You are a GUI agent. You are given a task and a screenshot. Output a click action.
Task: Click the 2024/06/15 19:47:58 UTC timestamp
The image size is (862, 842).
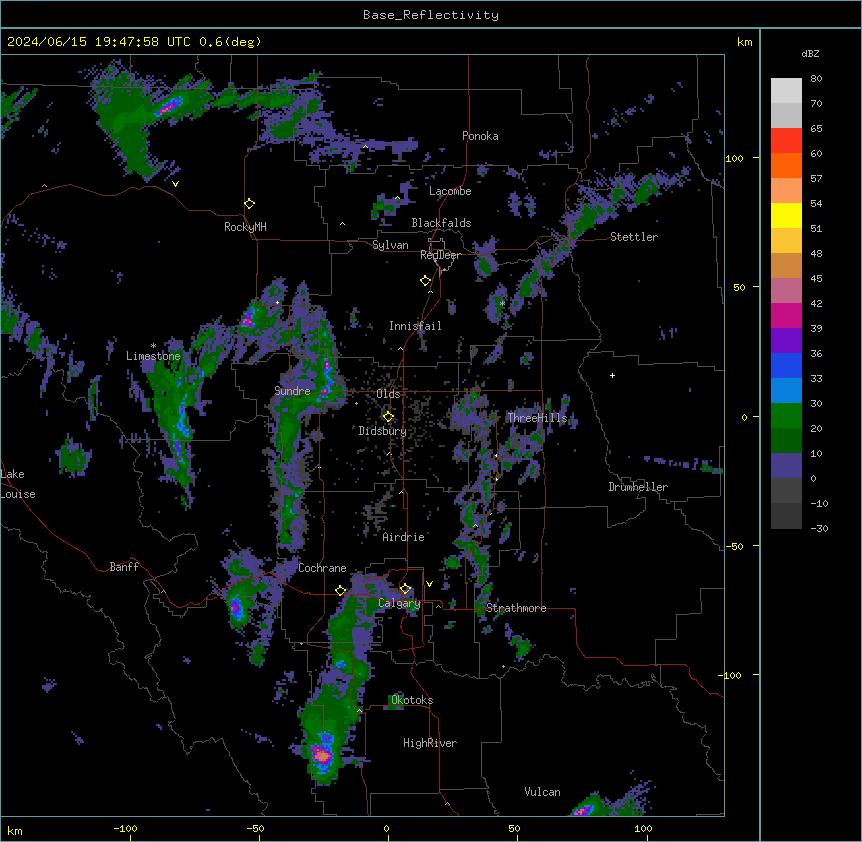[x=99, y=42]
